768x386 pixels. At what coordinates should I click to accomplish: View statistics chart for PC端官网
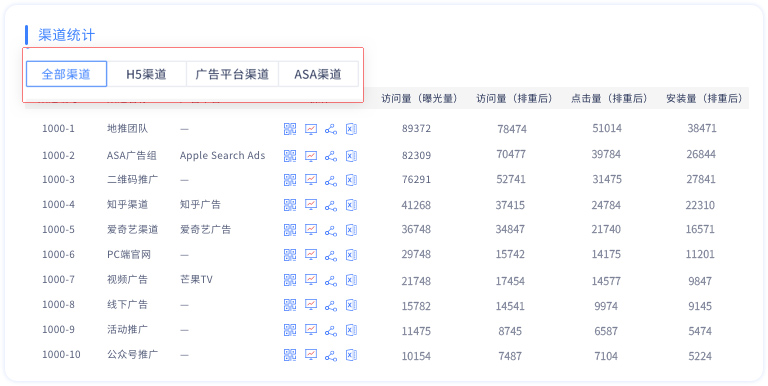point(311,255)
